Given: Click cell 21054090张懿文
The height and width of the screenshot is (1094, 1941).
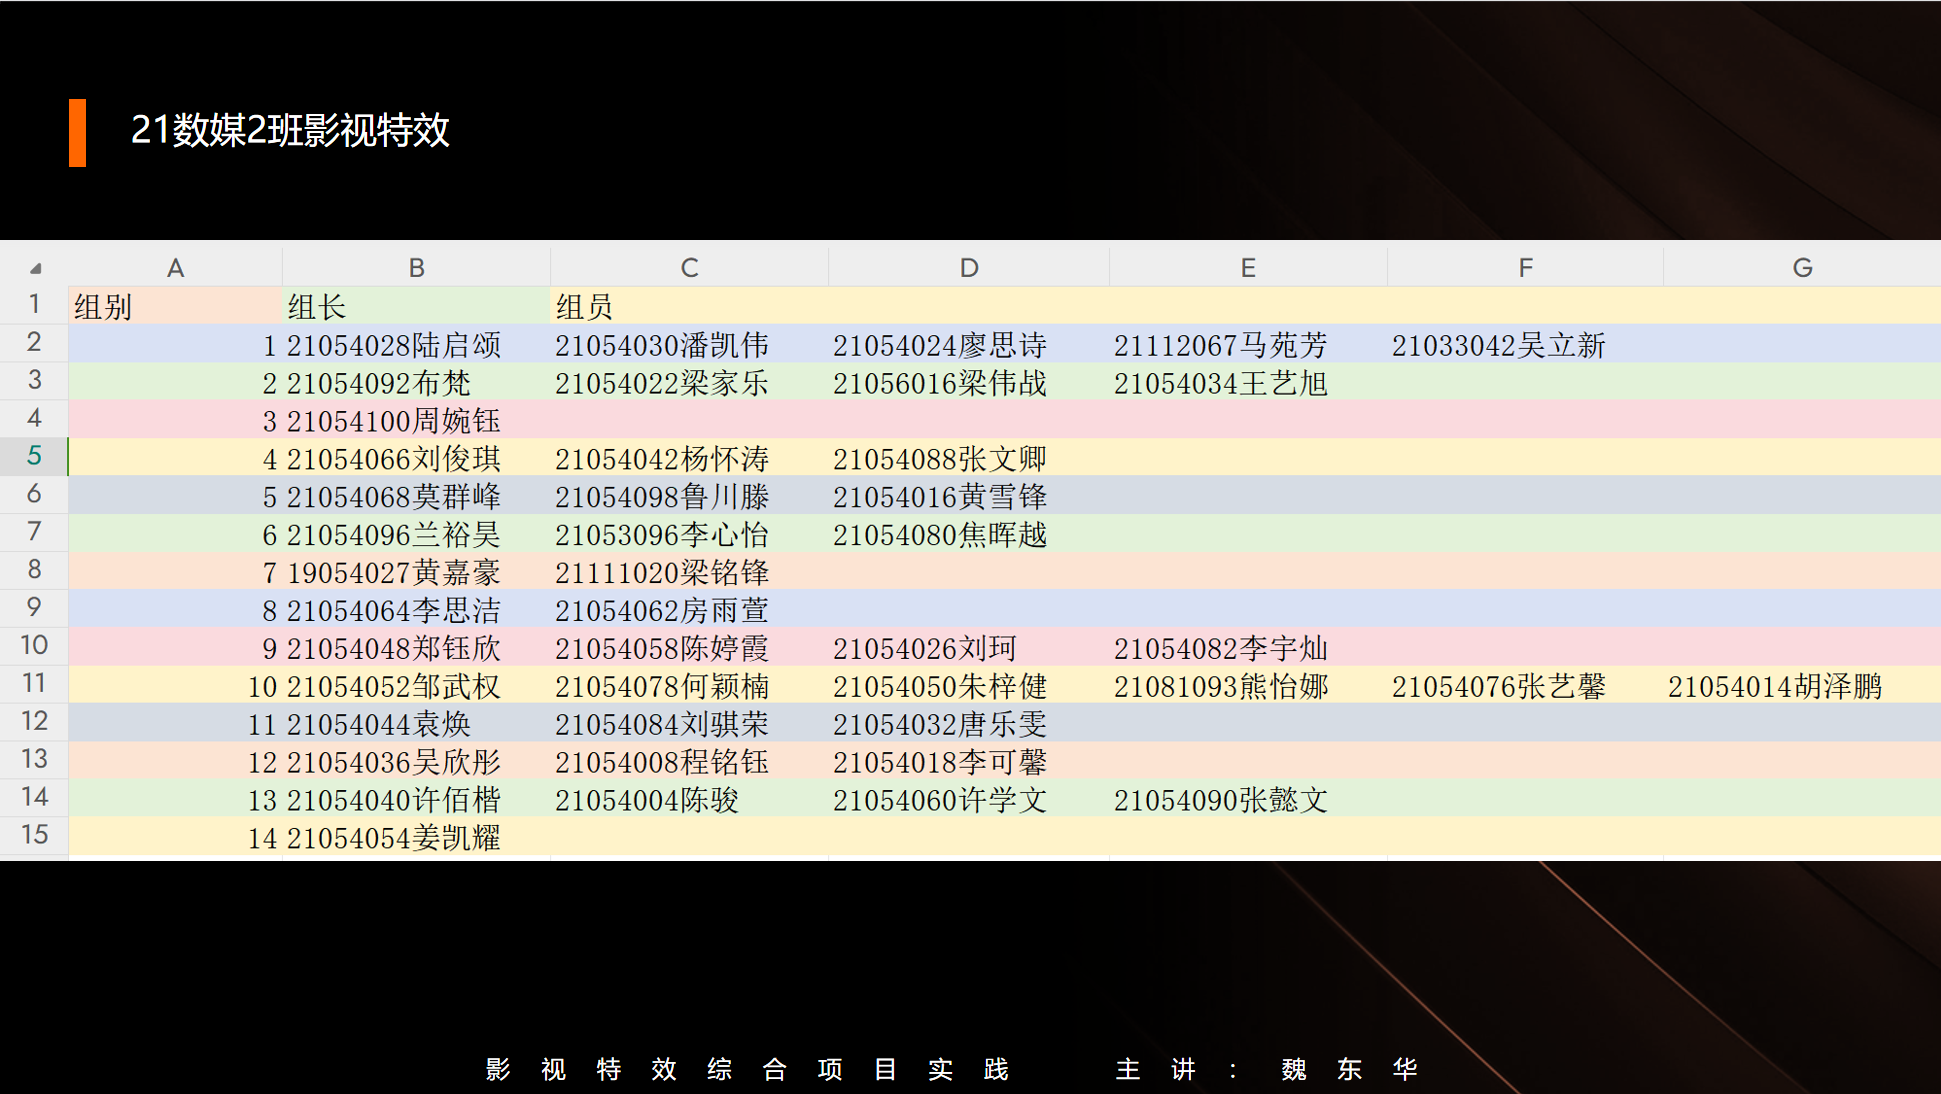Looking at the screenshot, I should pyautogui.click(x=1220, y=800).
